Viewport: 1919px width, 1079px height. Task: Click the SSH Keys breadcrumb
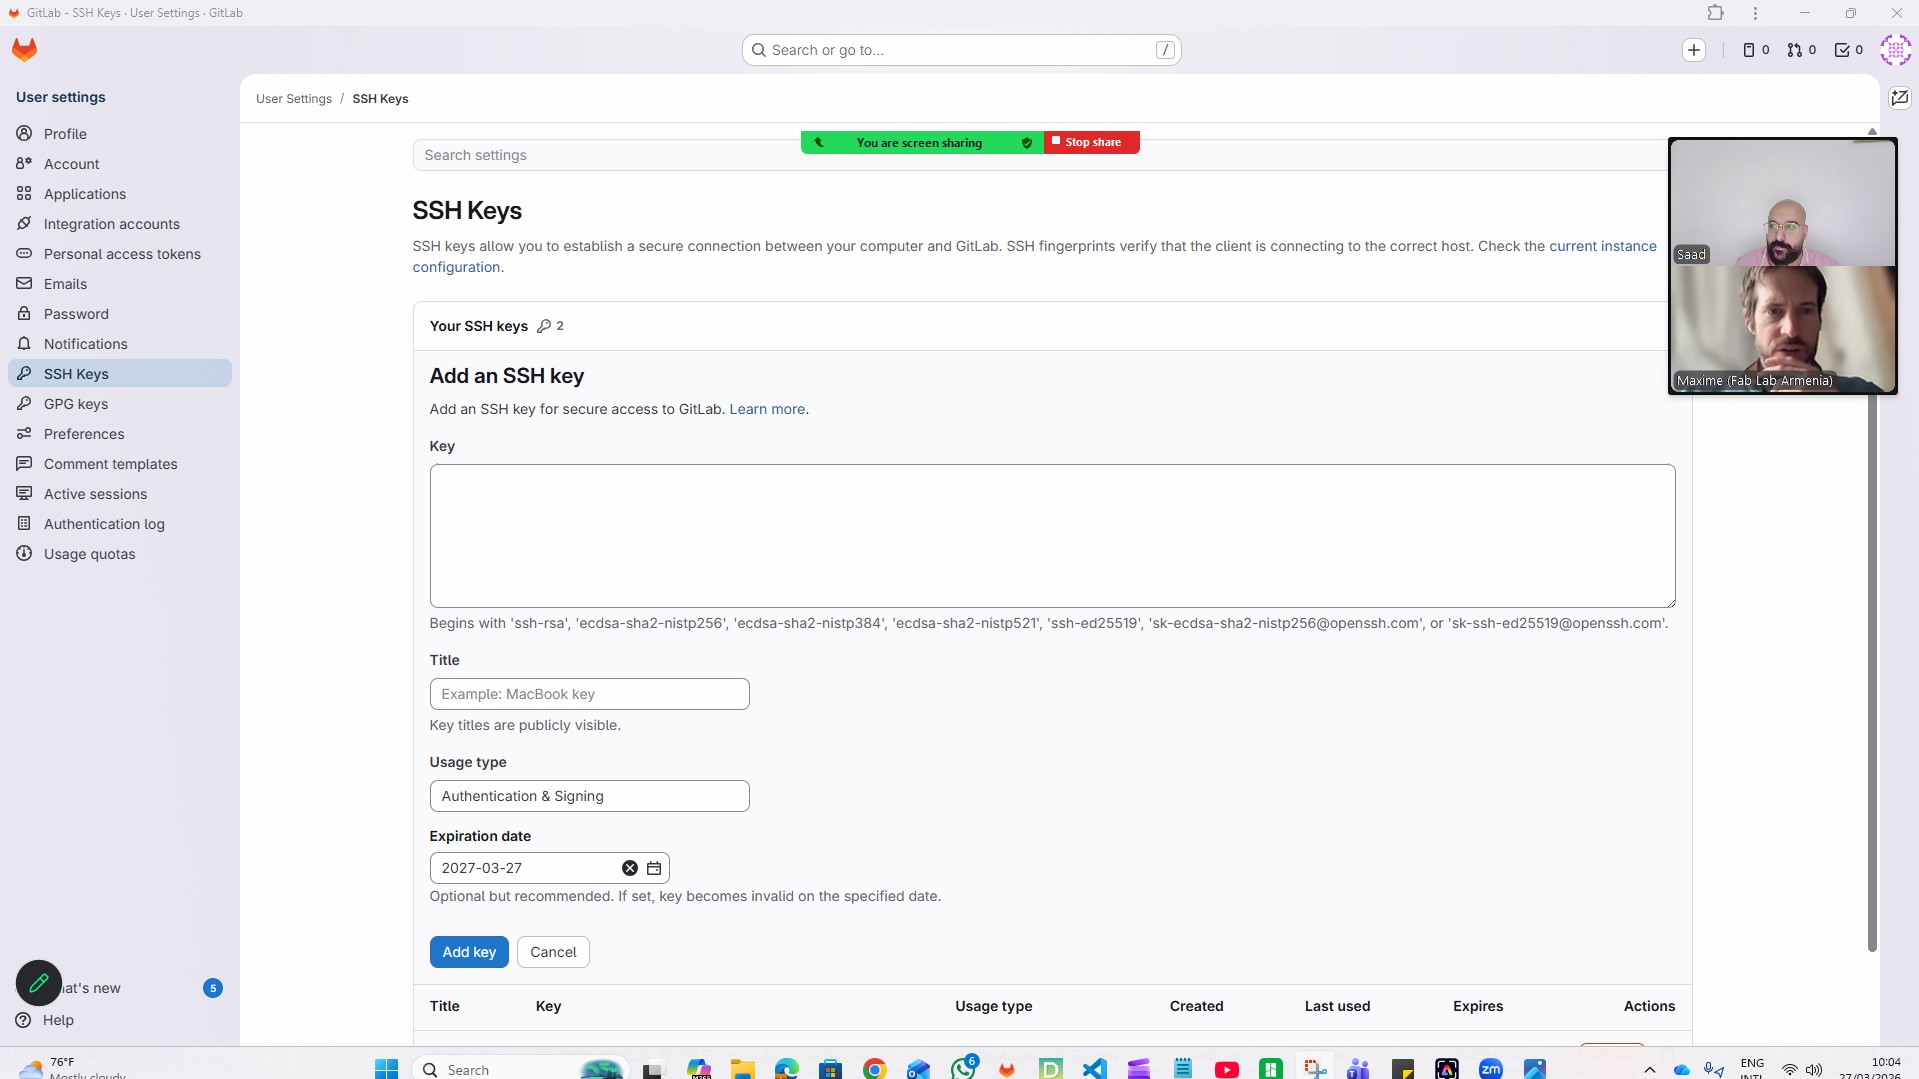380,99
